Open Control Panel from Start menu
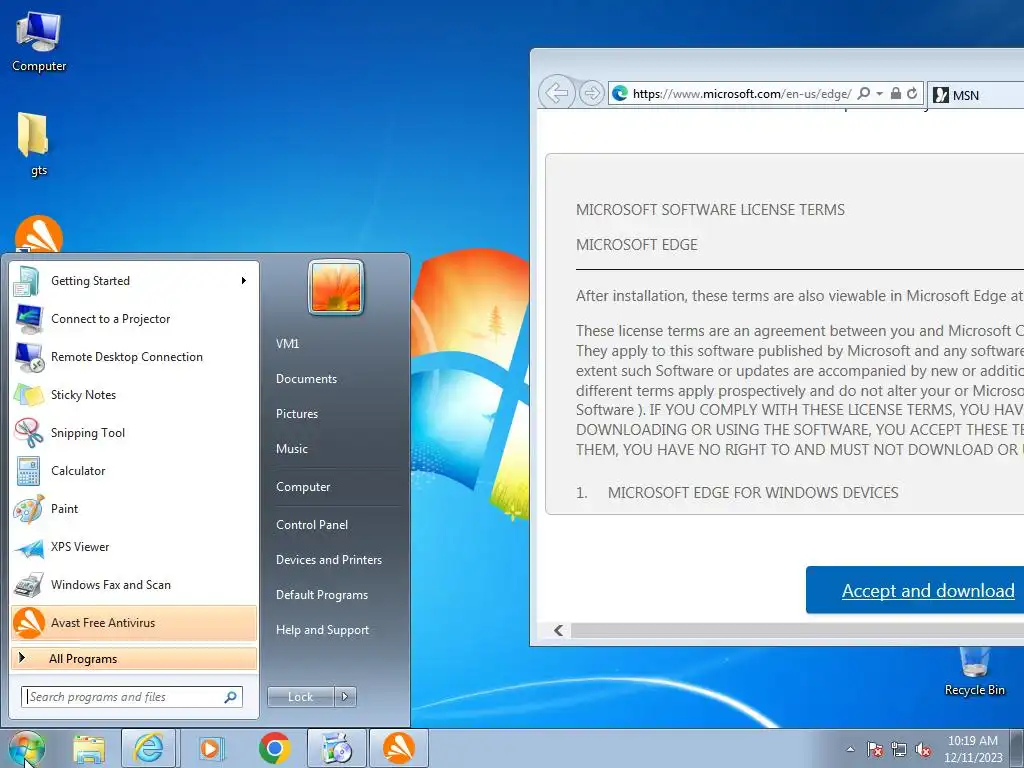This screenshot has height=768, width=1024. (x=312, y=525)
